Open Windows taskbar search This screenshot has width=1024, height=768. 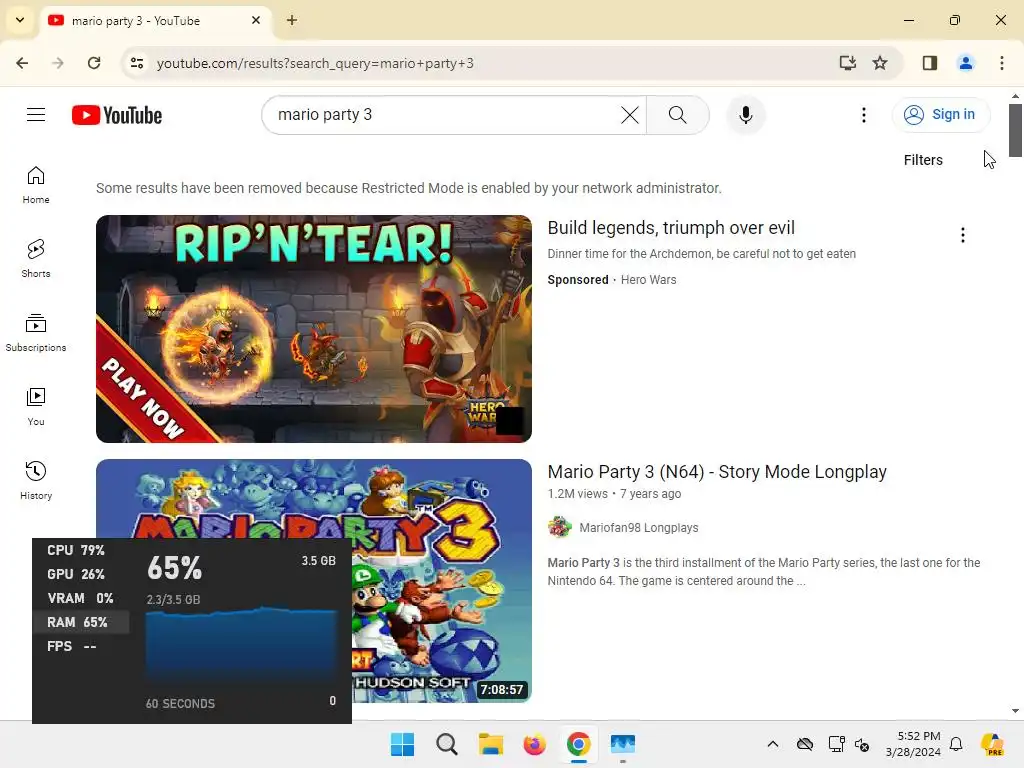pos(447,744)
